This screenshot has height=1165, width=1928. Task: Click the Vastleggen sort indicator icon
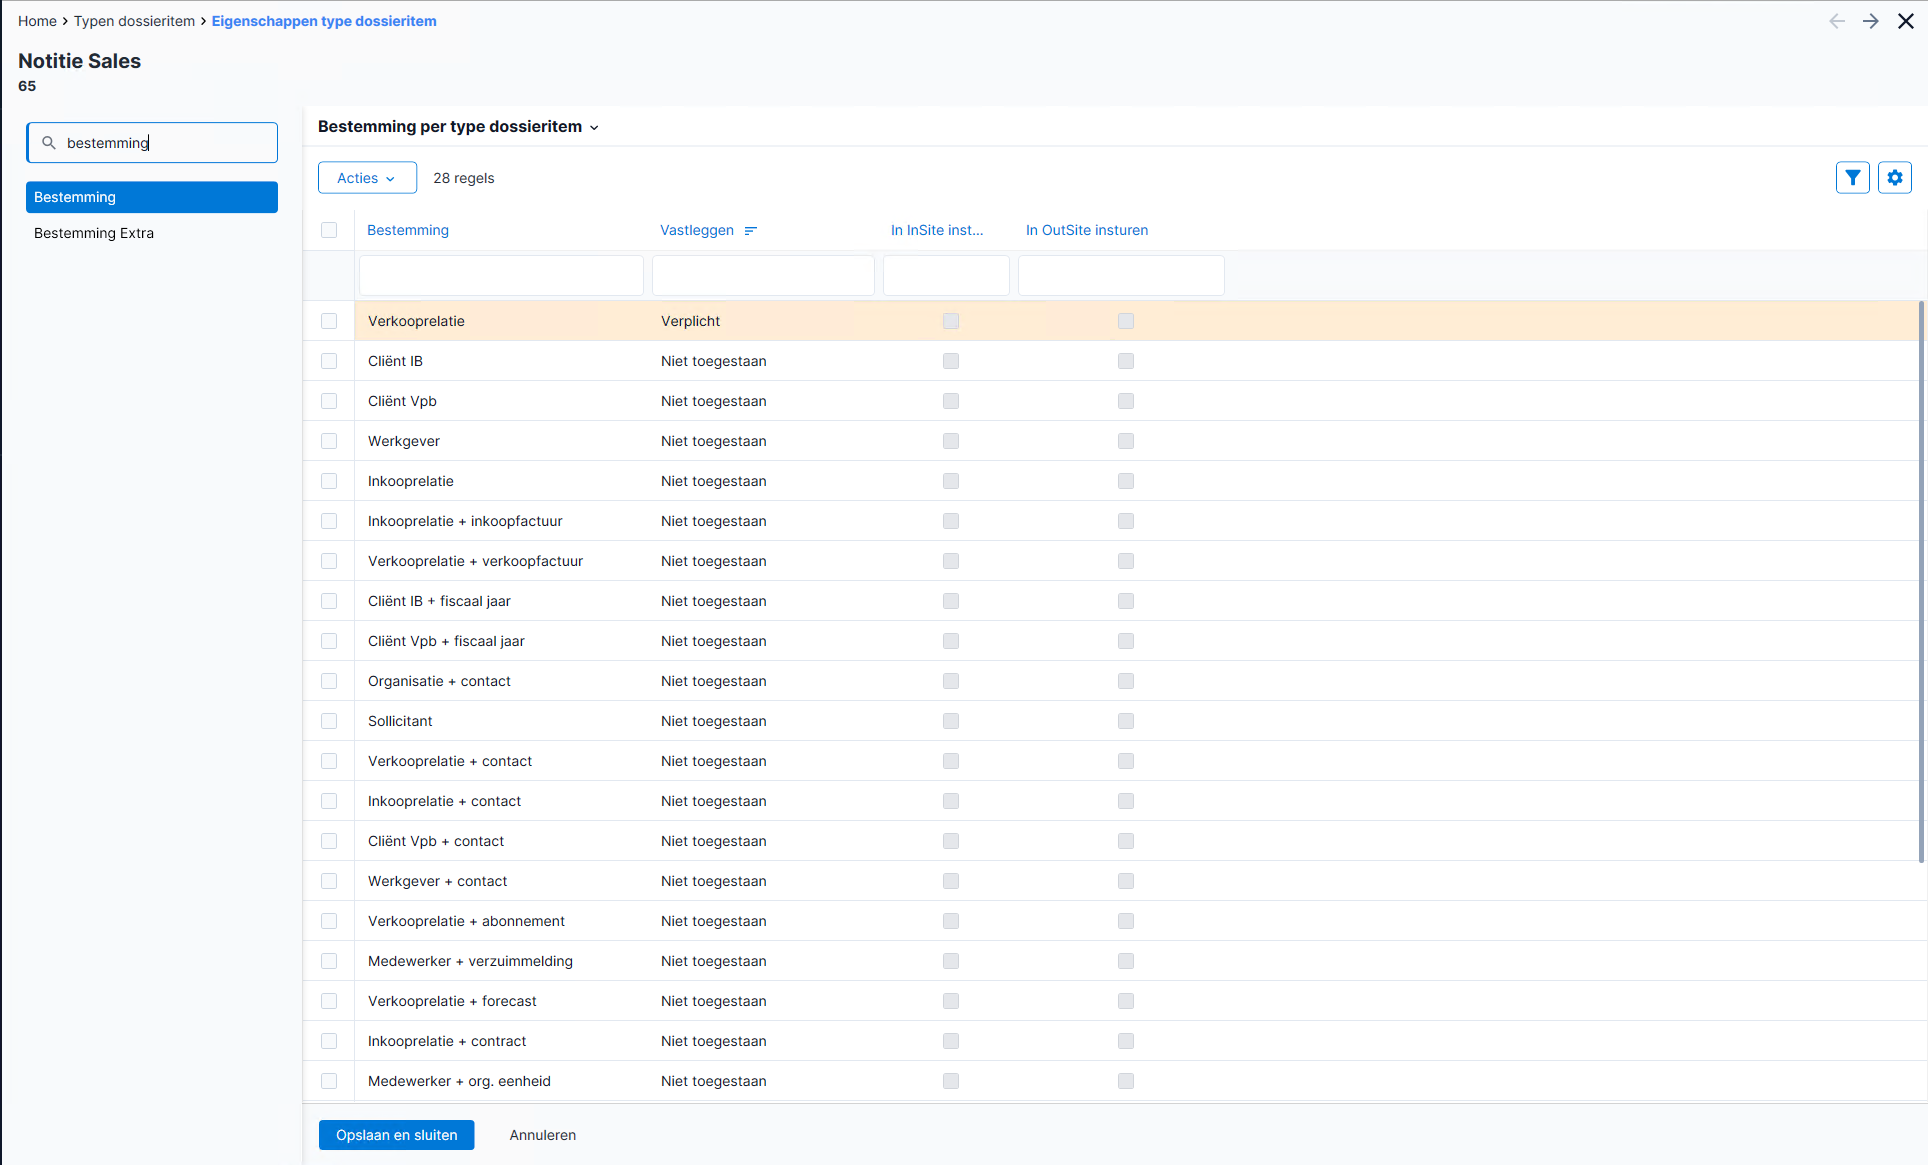click(751, 231)
